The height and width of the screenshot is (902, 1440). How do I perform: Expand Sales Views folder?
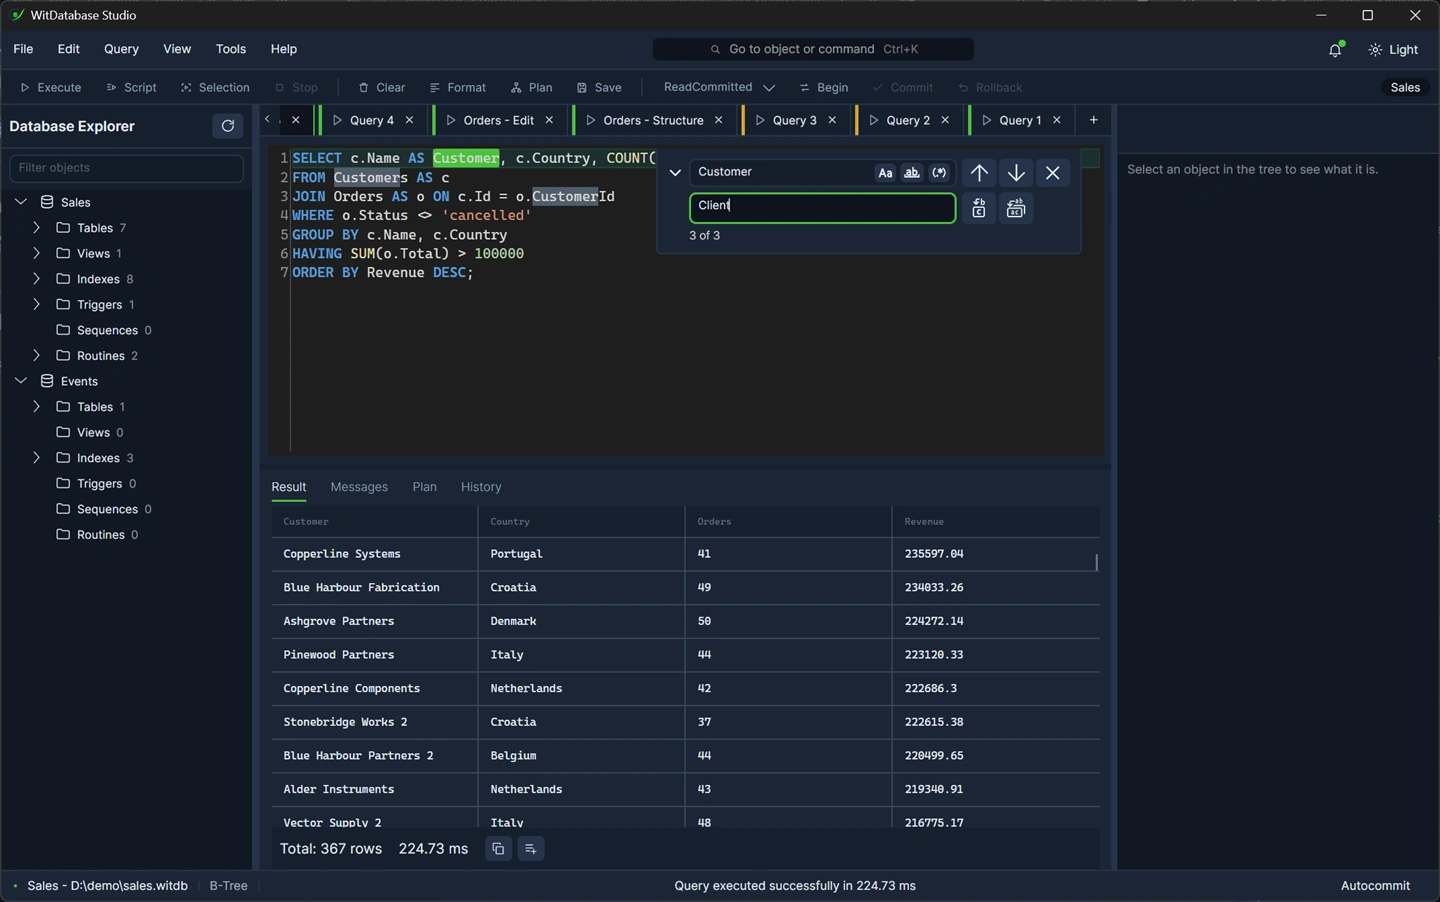tap(36, 254)
